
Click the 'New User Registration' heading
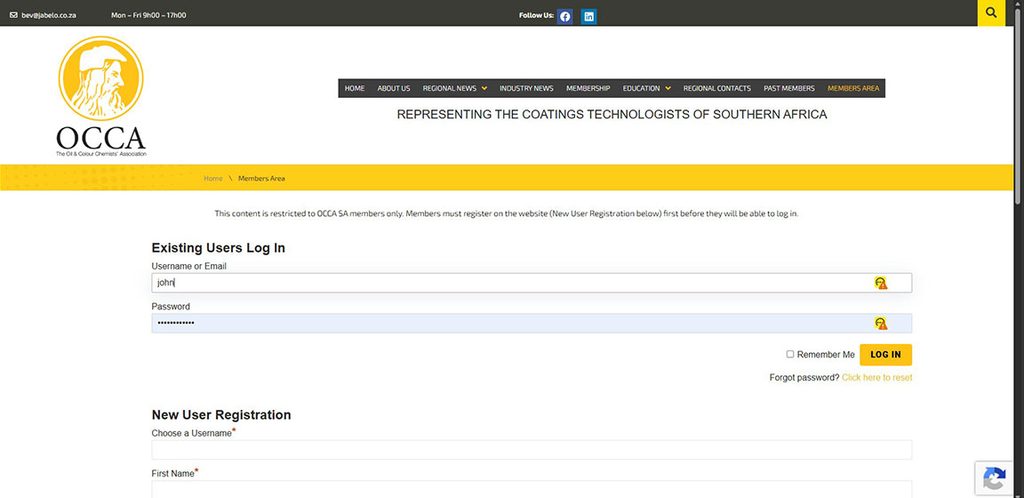tap(221, 415)
